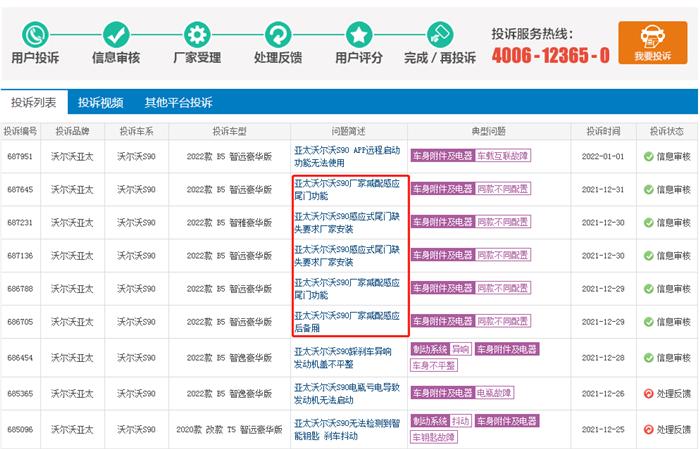Click the 投诉编号 column header
This screenshot has height=449, width=700.
click(21, 131)
